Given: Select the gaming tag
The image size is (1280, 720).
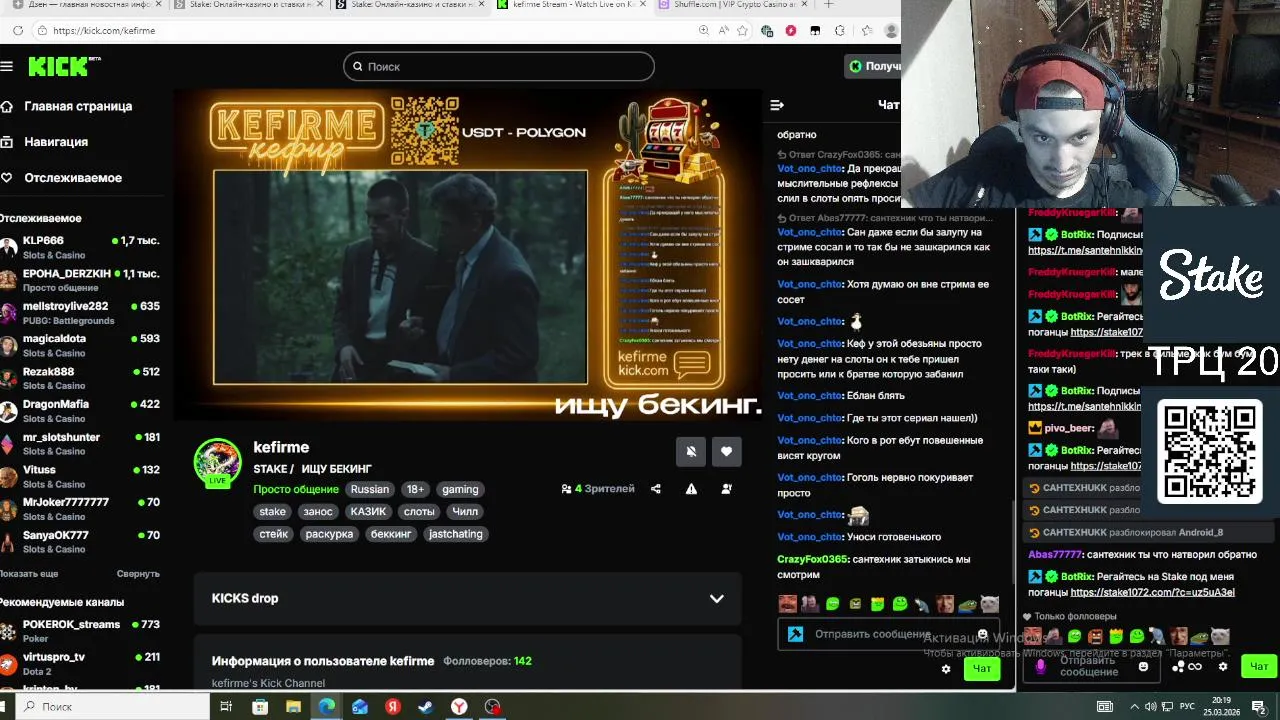Looking at the screenshot, I should coord(460,489).
